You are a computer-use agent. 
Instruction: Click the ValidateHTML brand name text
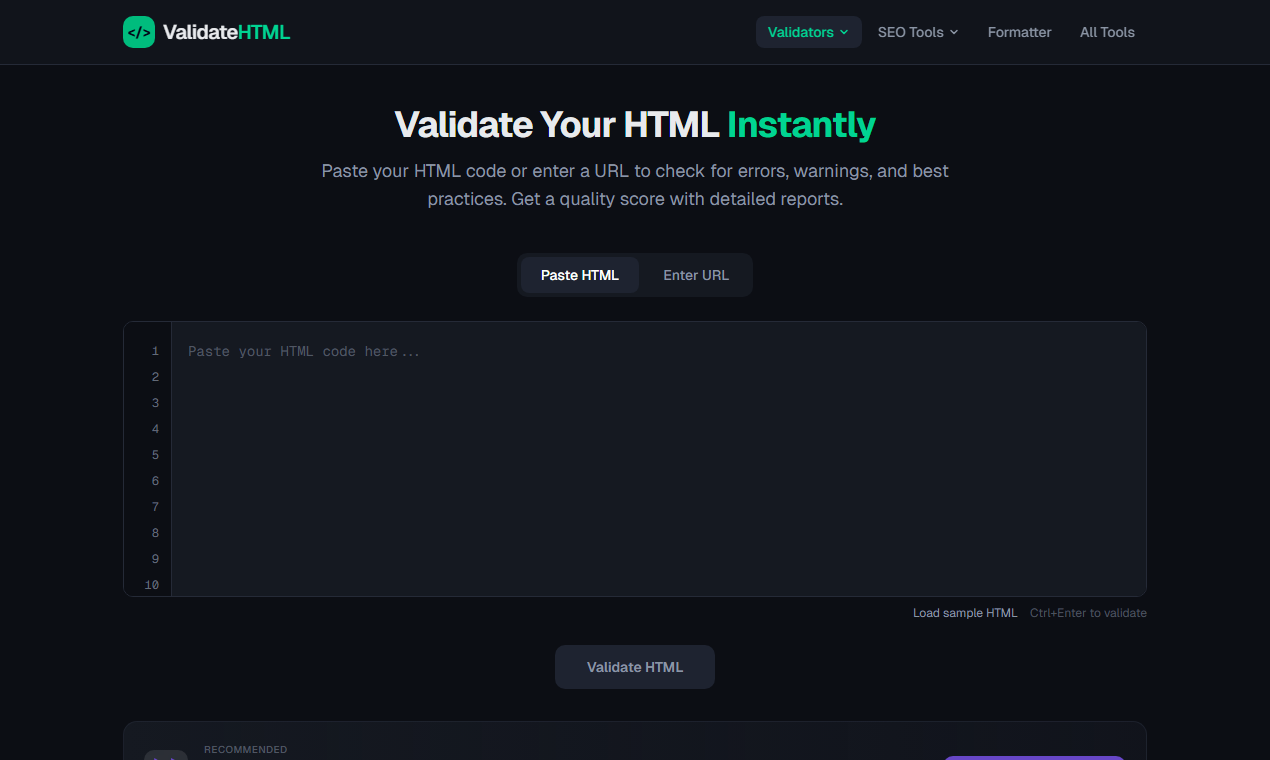(x=226, y=32)
